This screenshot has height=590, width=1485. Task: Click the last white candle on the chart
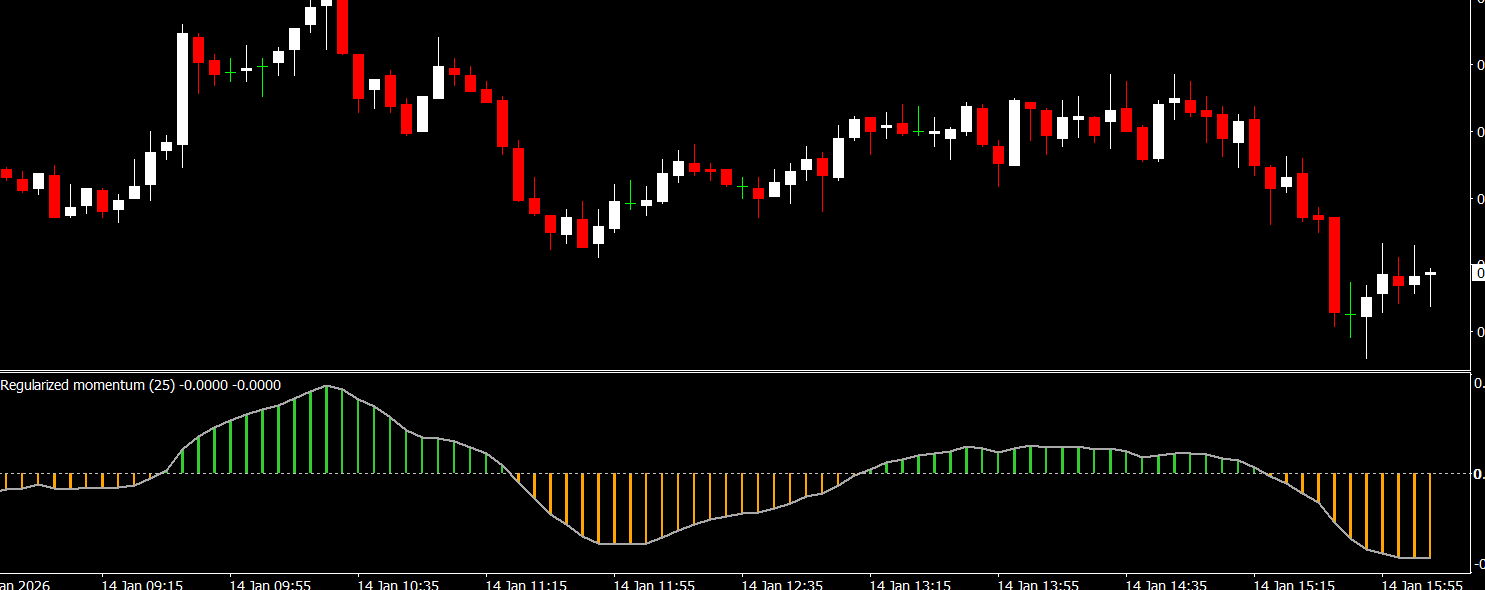click(1431, 273)
